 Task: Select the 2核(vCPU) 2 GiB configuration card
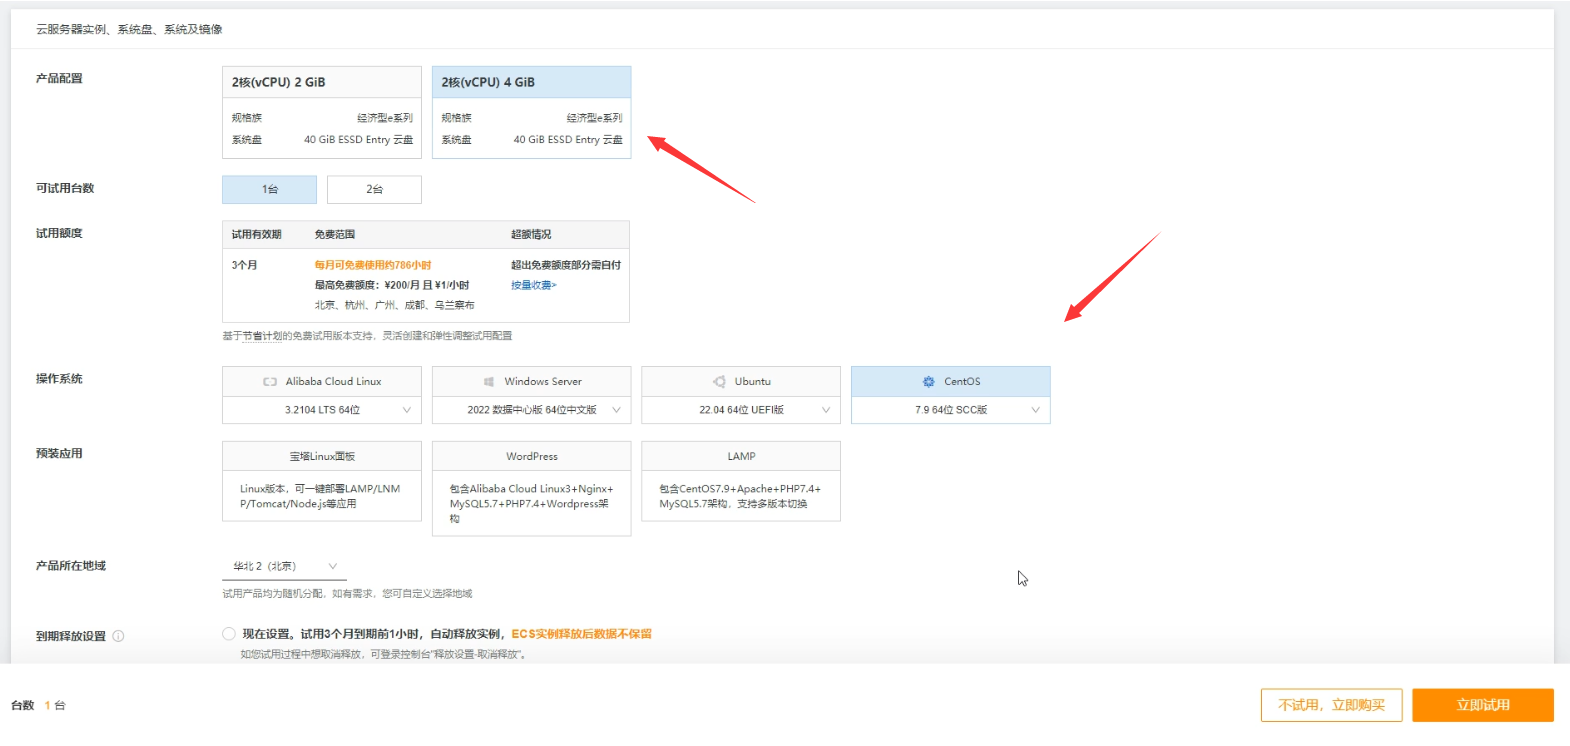(x=321, y=112)
